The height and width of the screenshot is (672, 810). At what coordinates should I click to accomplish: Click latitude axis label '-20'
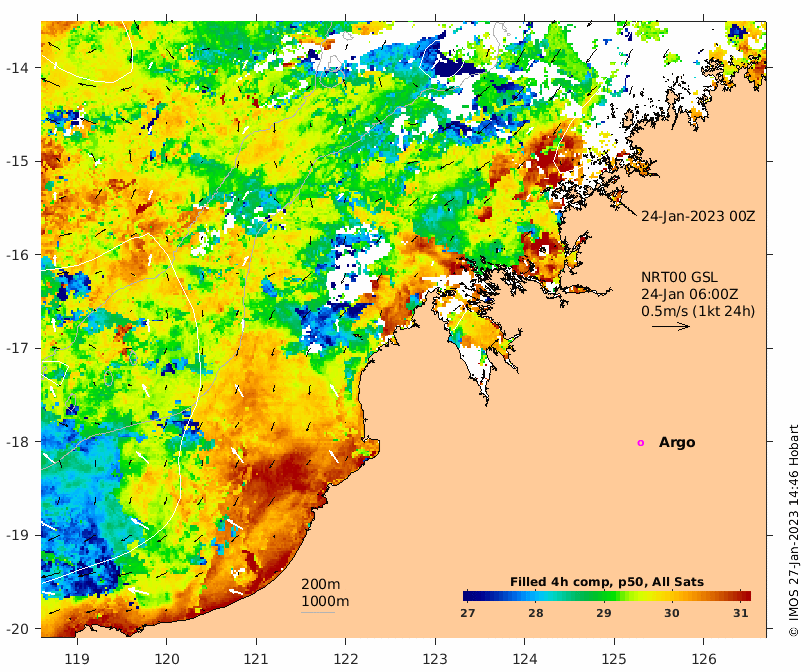17,629
